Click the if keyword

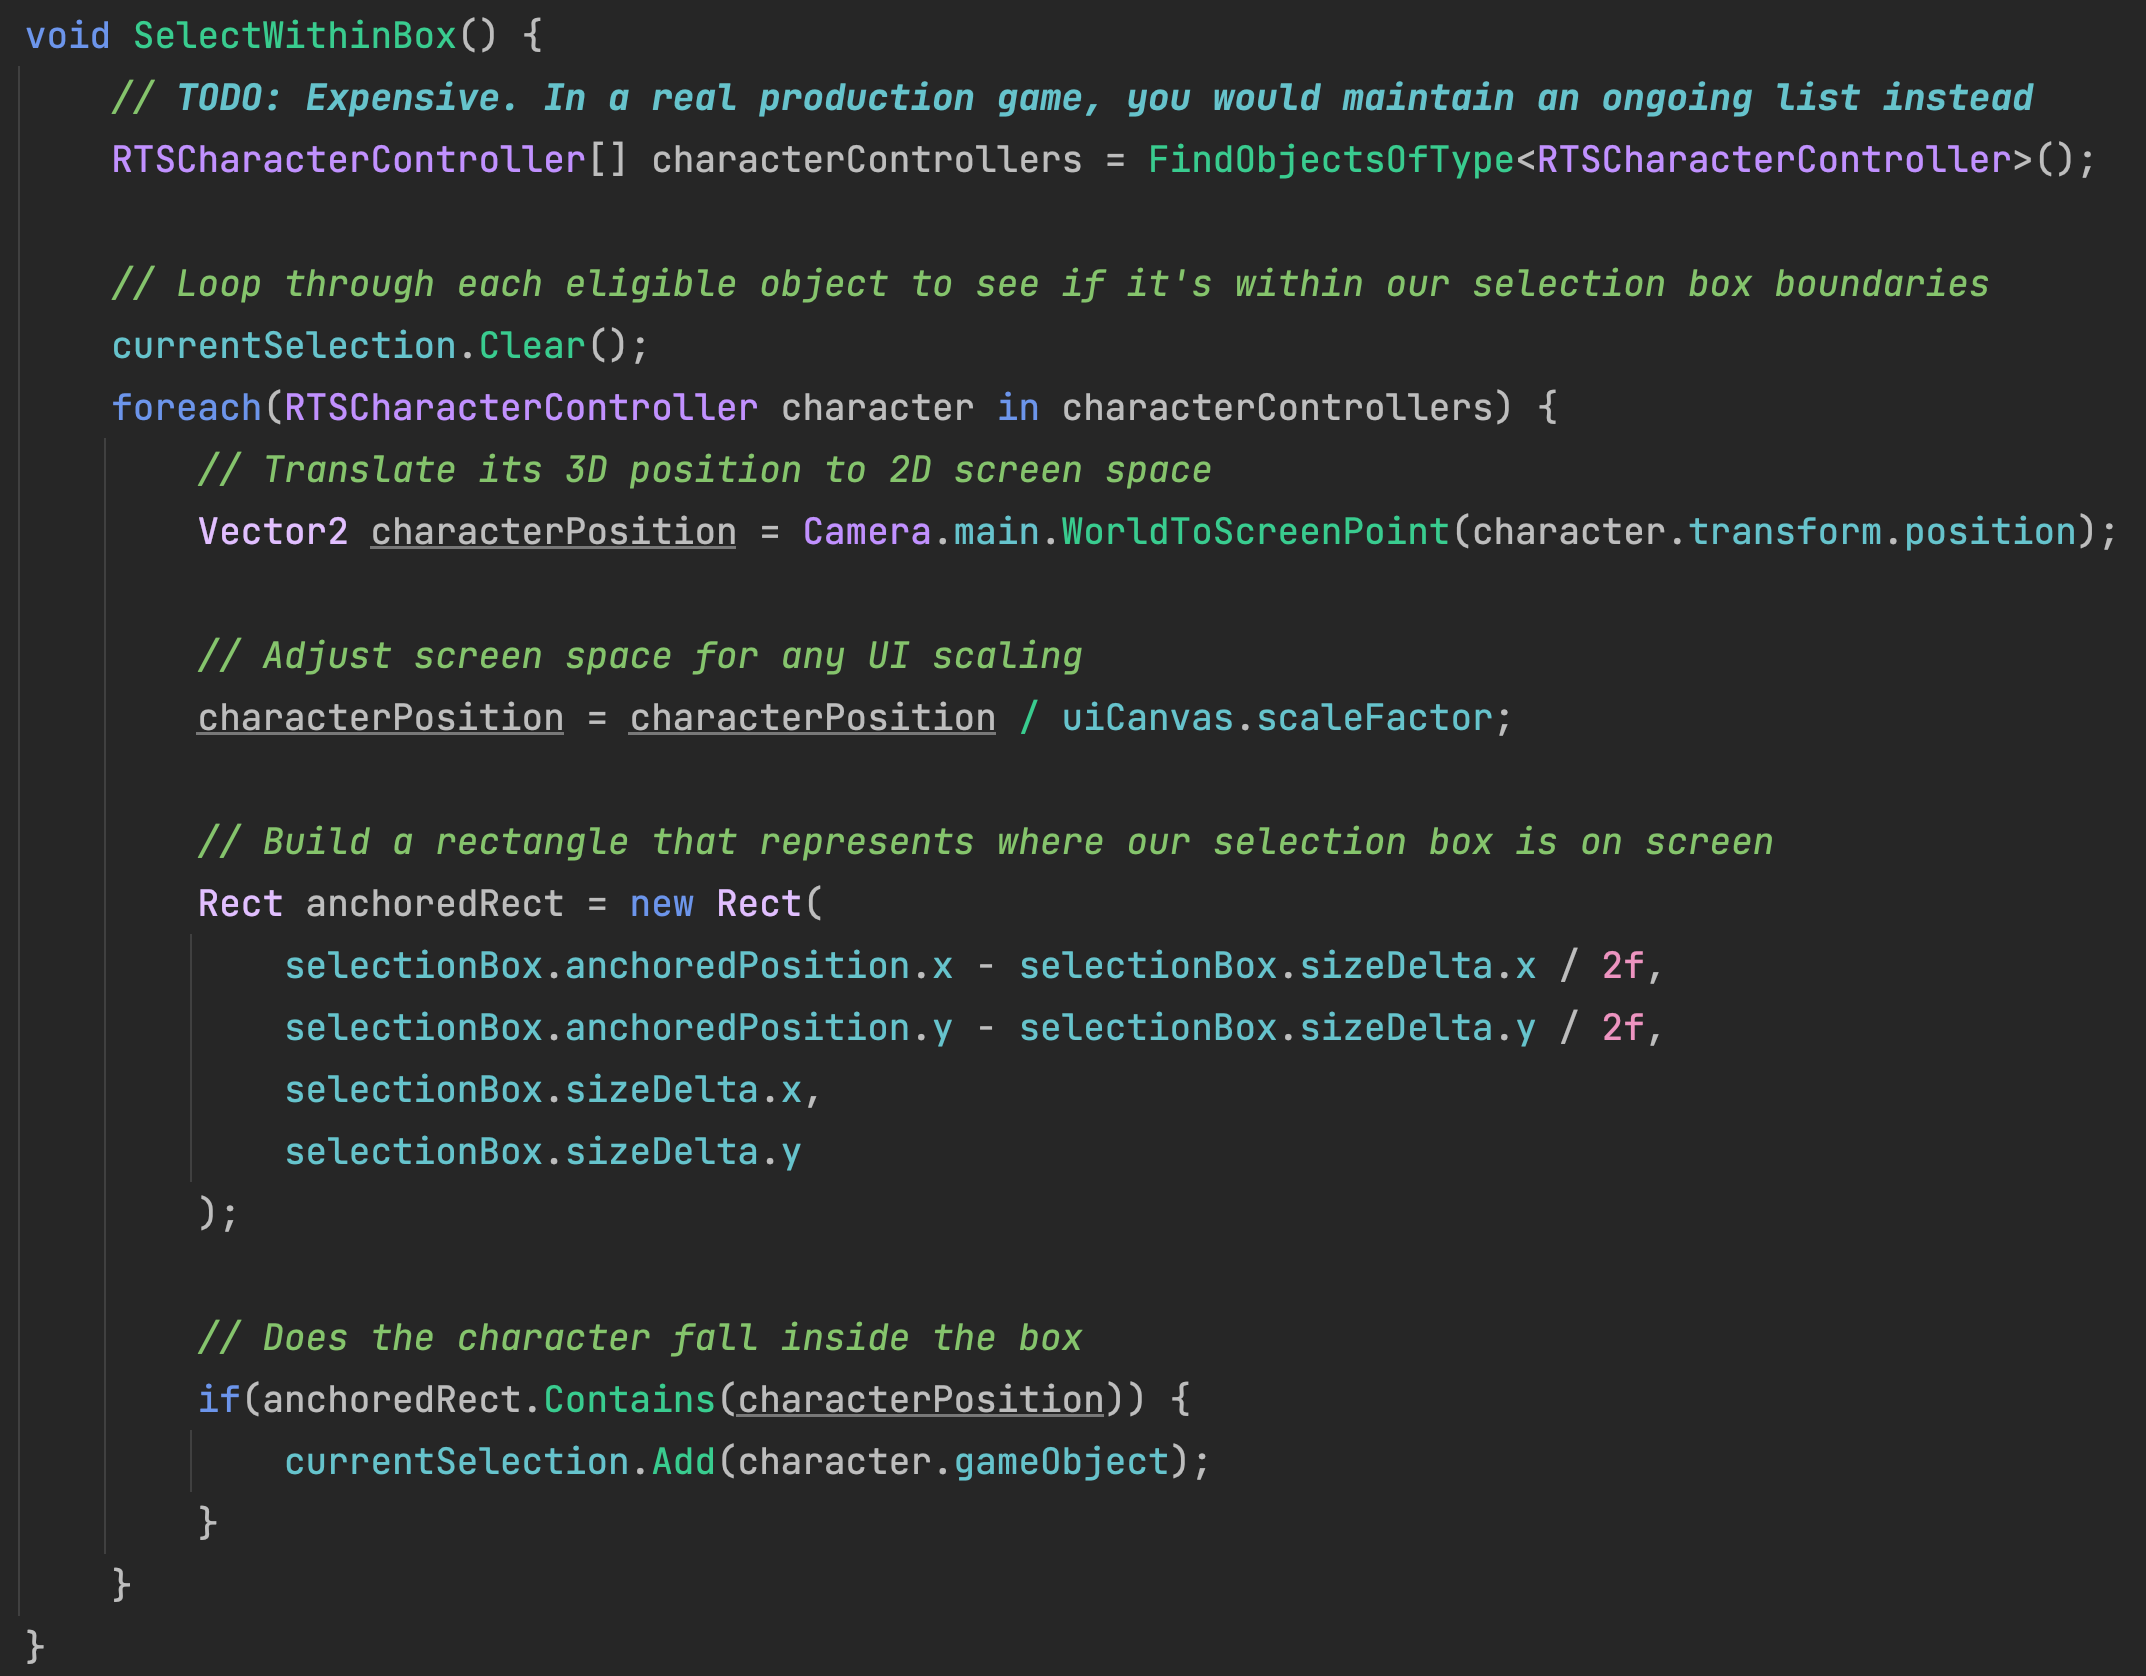(x=218, y=1400)
